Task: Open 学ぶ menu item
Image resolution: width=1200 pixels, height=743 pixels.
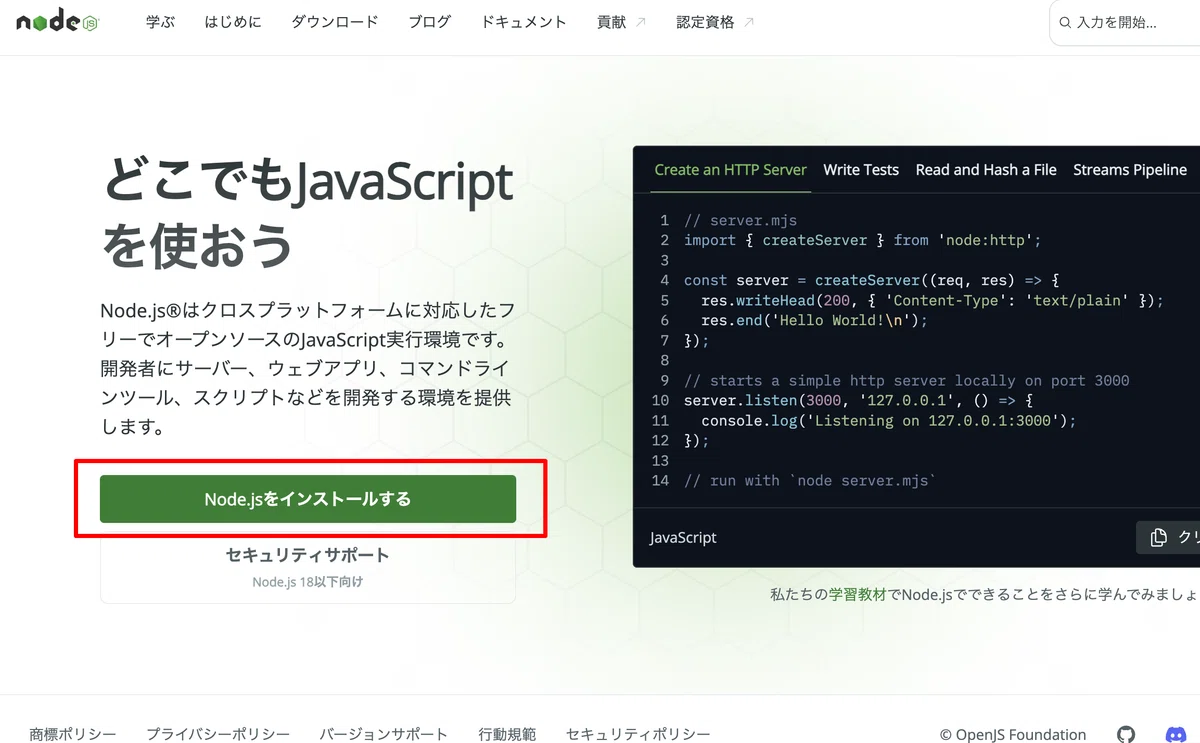Action: [160, 21]
